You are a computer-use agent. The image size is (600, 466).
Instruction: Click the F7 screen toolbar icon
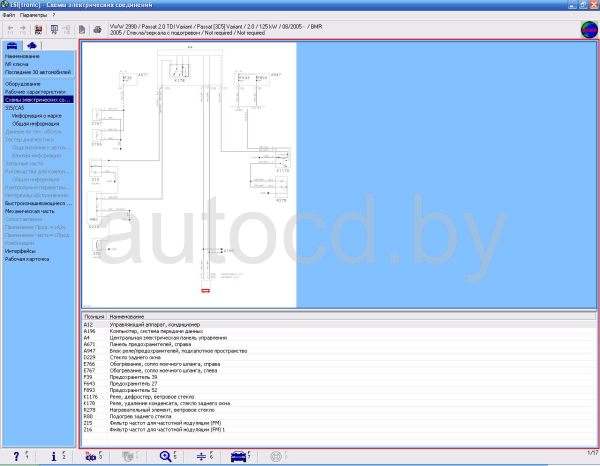(x=54, y=29)
